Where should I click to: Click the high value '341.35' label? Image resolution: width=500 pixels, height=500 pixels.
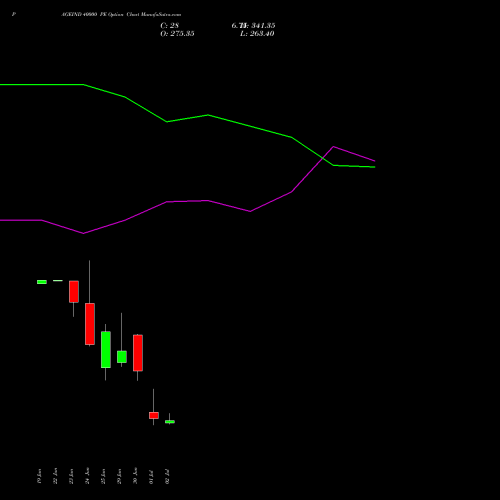point(263,26)
